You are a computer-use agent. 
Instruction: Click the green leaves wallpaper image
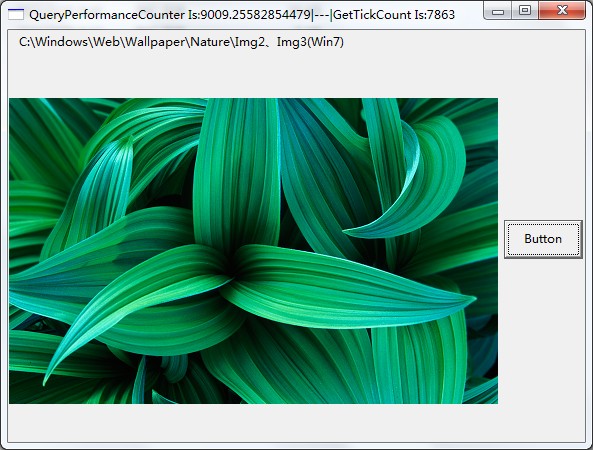click(253, 251)
